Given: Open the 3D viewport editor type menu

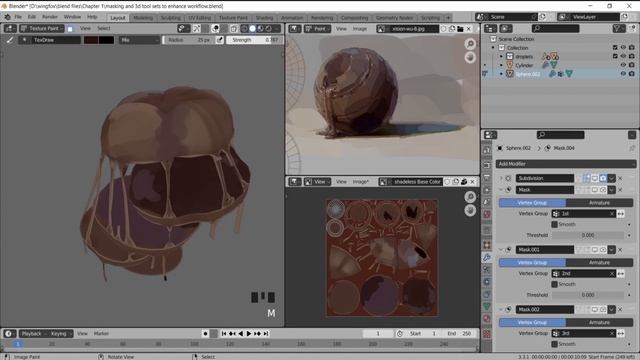Looking at the screenshot, I should (10, 29).
